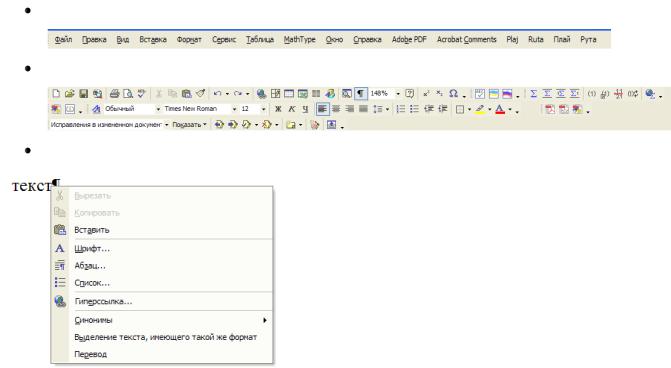The width and height of the screenshot is (671, 368).
Task: Click the Columns layout icon
Action: pyautogui.click(x=316, y=93)
